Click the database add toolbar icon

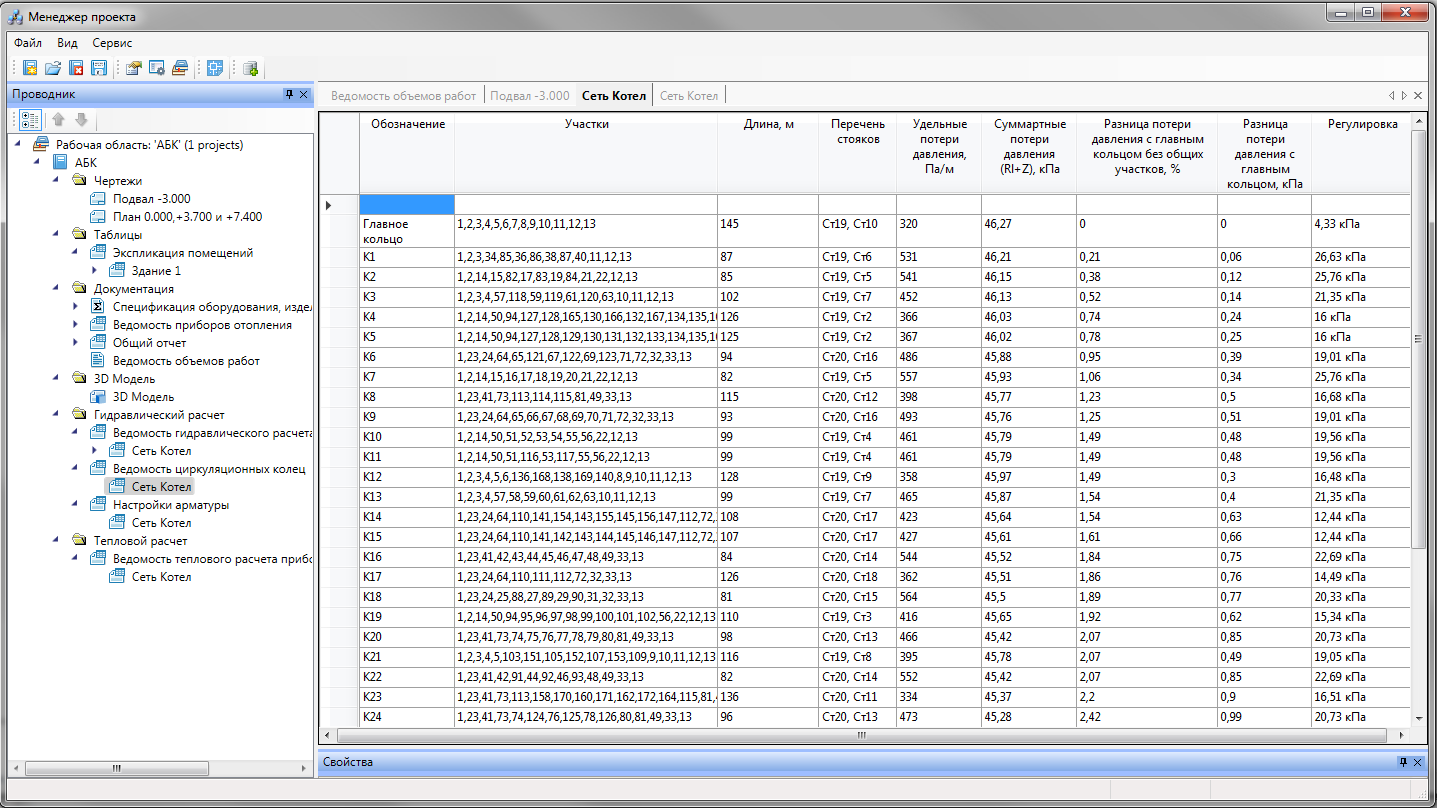pos(250,68)
